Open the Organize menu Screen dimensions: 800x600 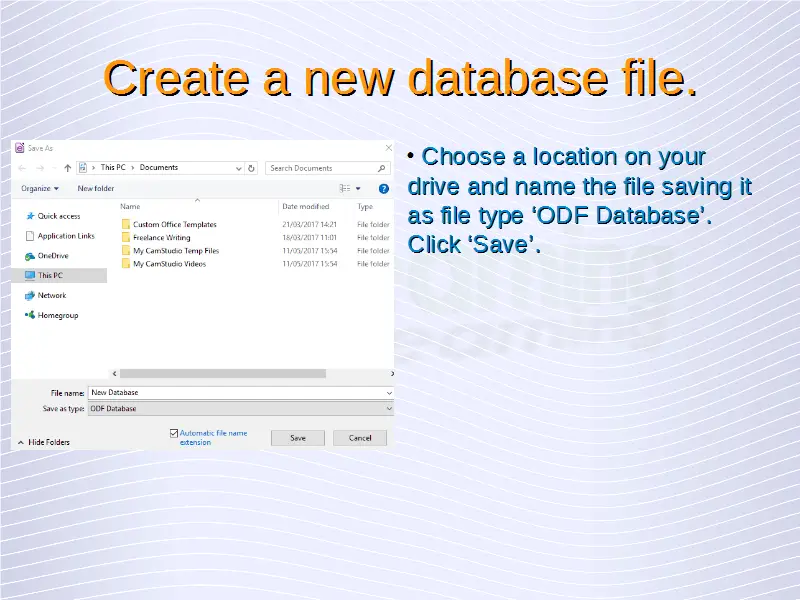pyautogui.click(x=40, y=188)
